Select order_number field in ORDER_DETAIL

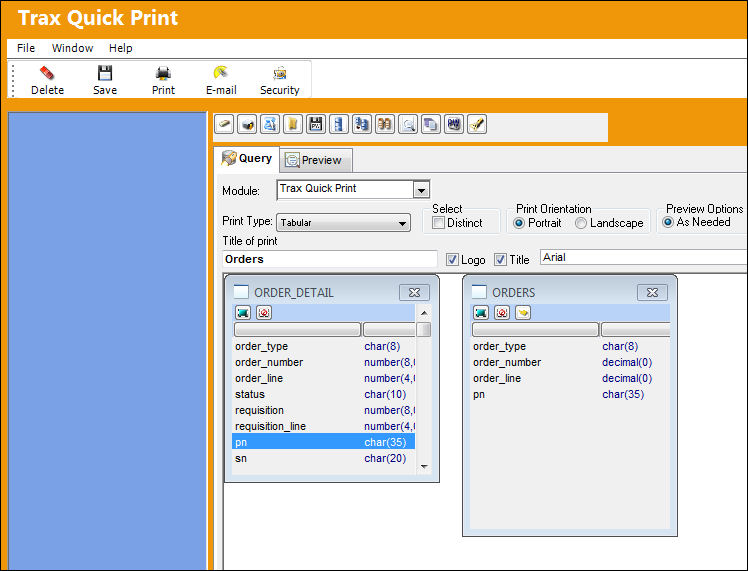point(323,363)
